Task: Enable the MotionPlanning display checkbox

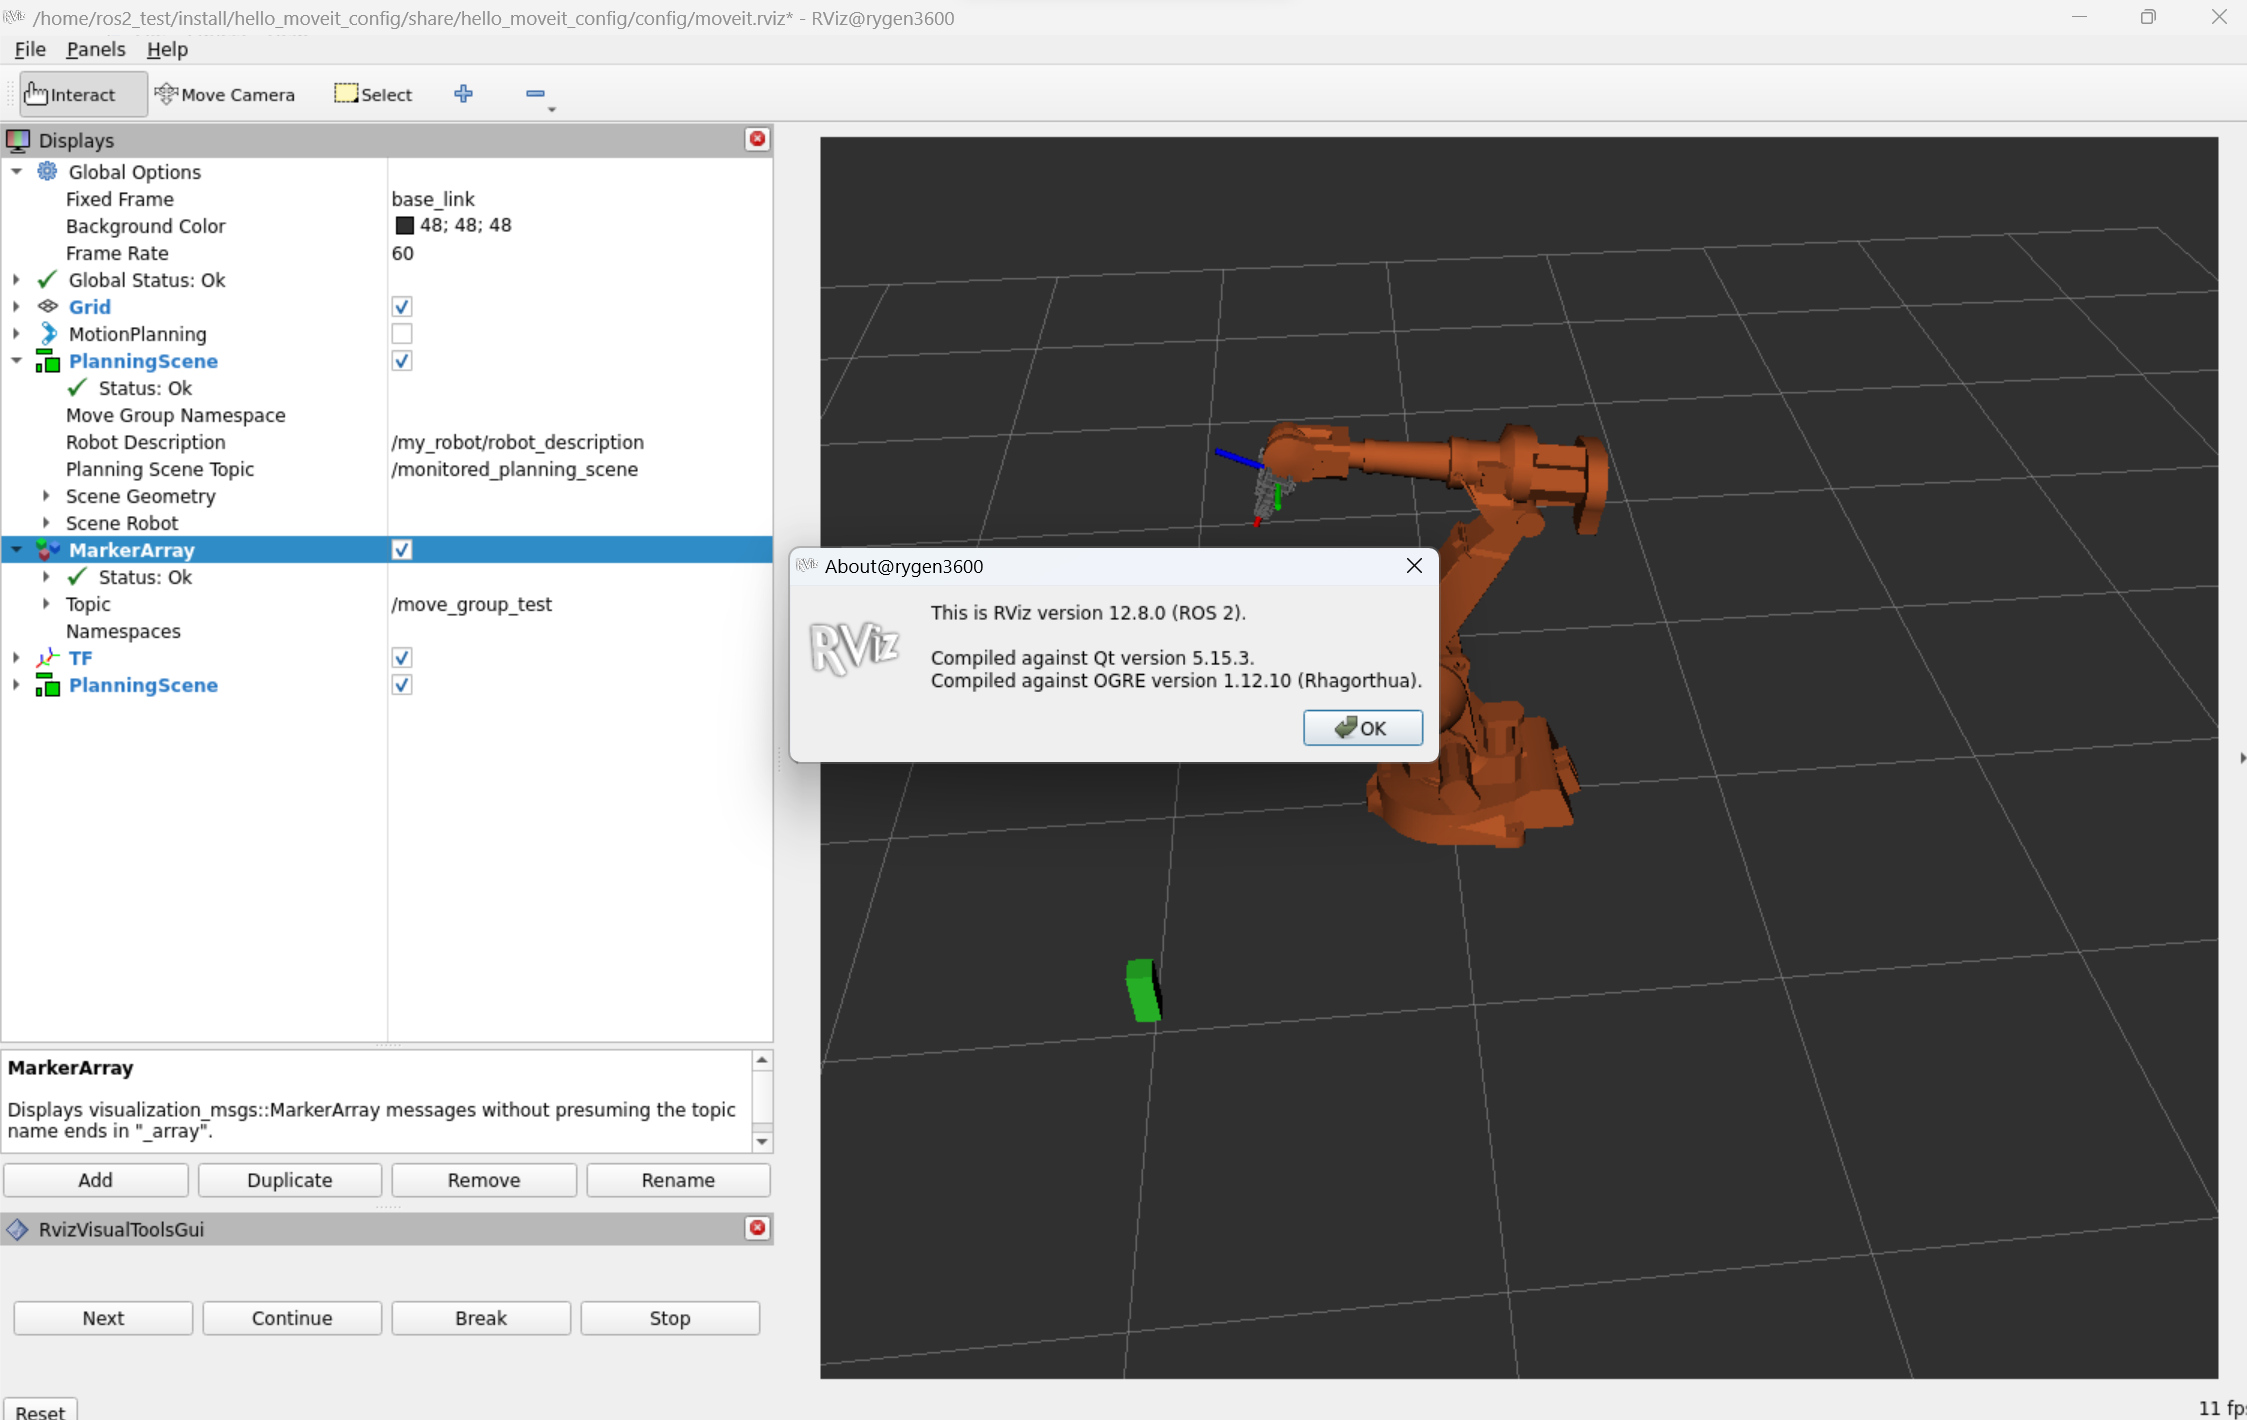Action: pyautogui.click(x=402, y=334)
